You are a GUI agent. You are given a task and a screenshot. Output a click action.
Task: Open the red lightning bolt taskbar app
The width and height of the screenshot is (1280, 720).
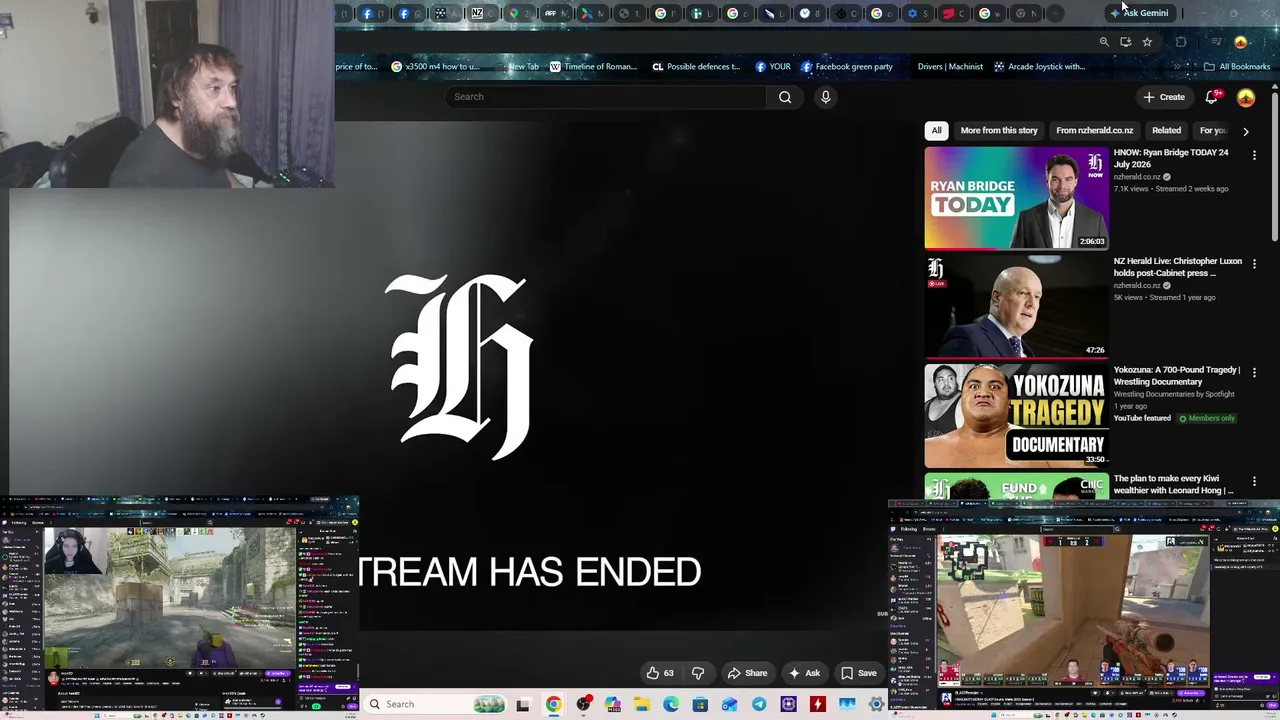[x=818, y=704]
